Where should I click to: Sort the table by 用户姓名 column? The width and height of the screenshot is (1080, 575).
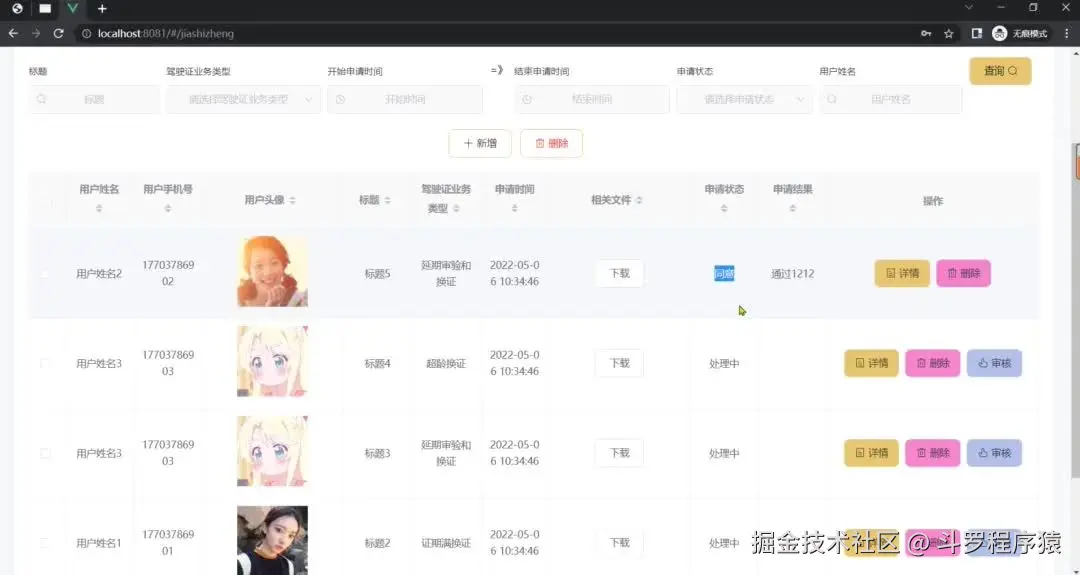[99, 209]
